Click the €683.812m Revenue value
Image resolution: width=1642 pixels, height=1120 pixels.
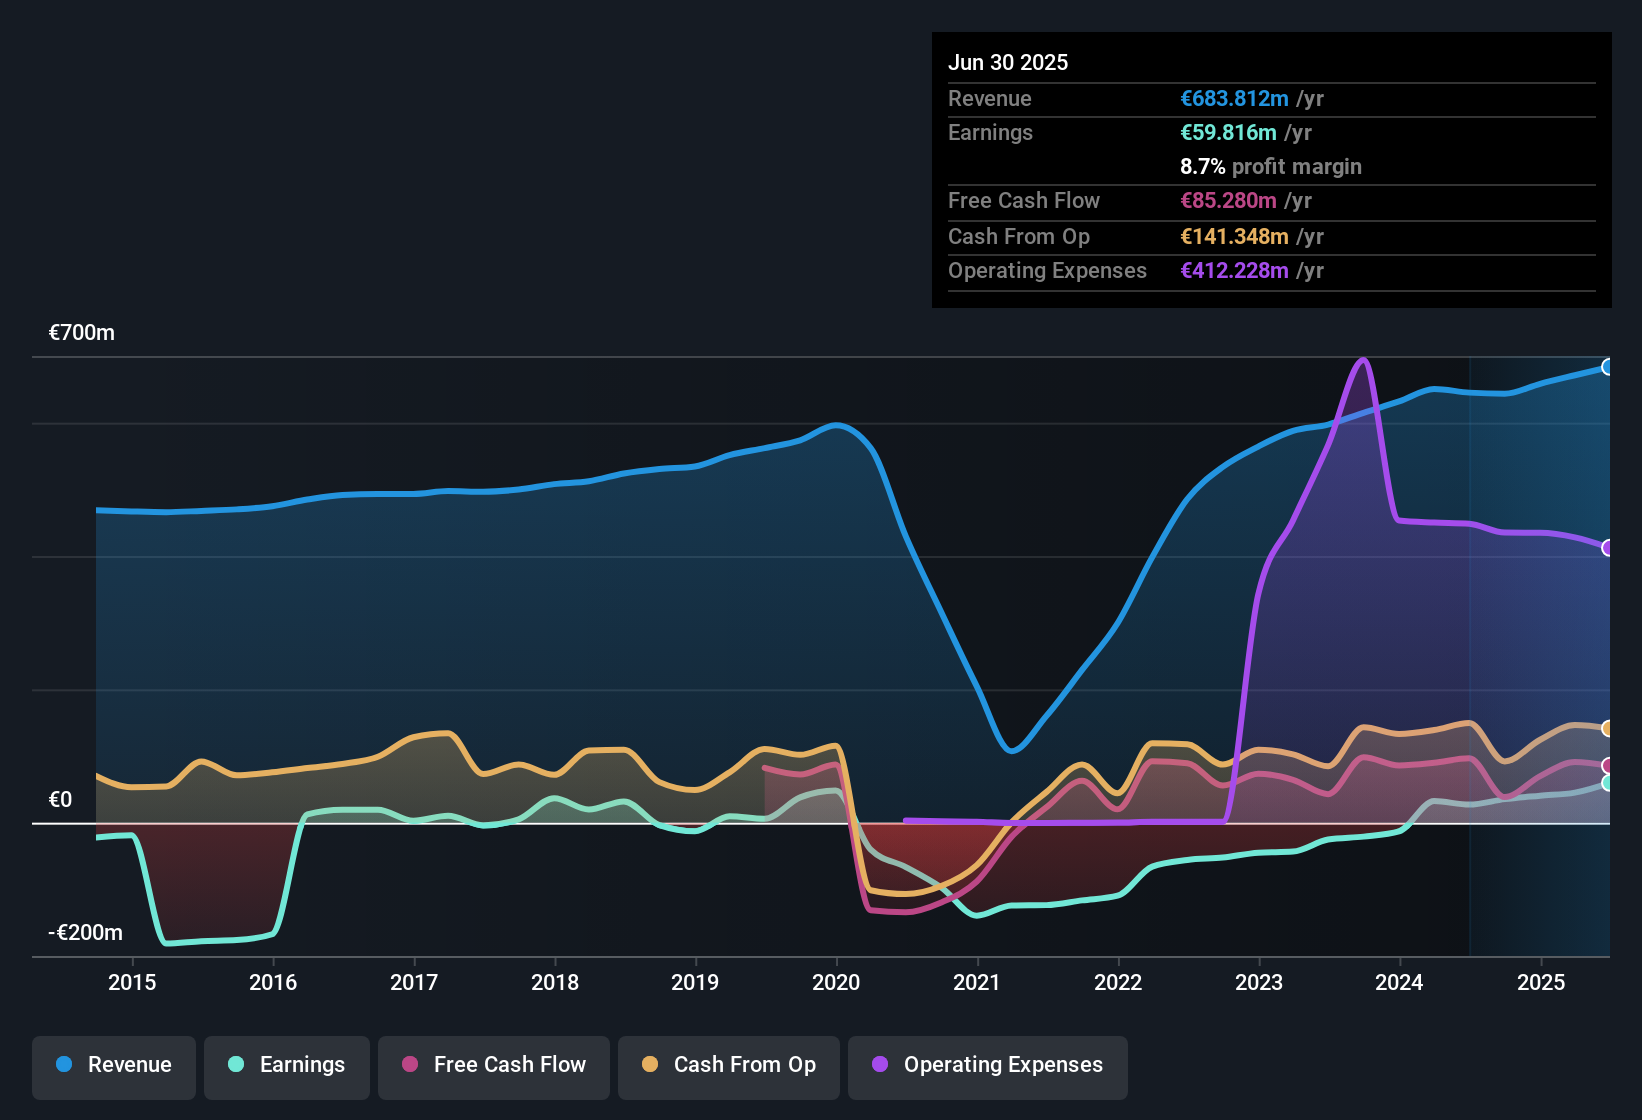(x=1234, y=98)
